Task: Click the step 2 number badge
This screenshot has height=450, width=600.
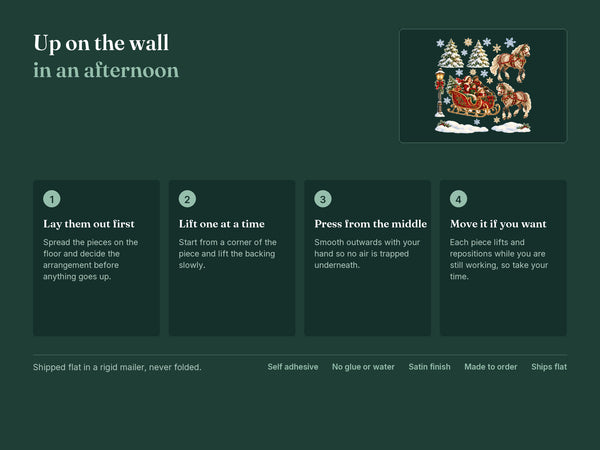Action: click(187, 199)
